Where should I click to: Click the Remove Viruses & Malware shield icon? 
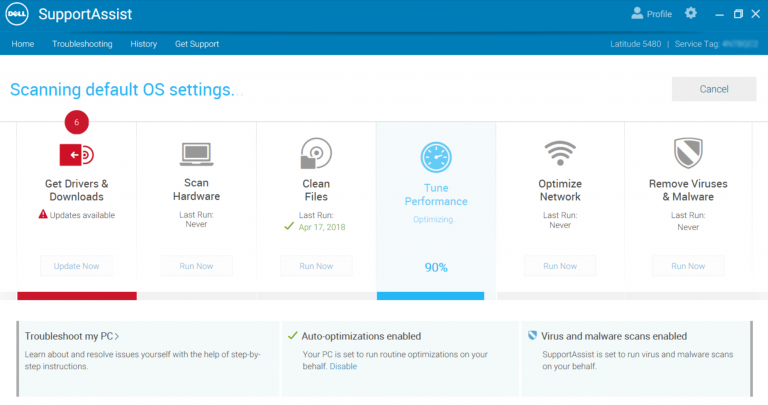click(x=688, y=153)
